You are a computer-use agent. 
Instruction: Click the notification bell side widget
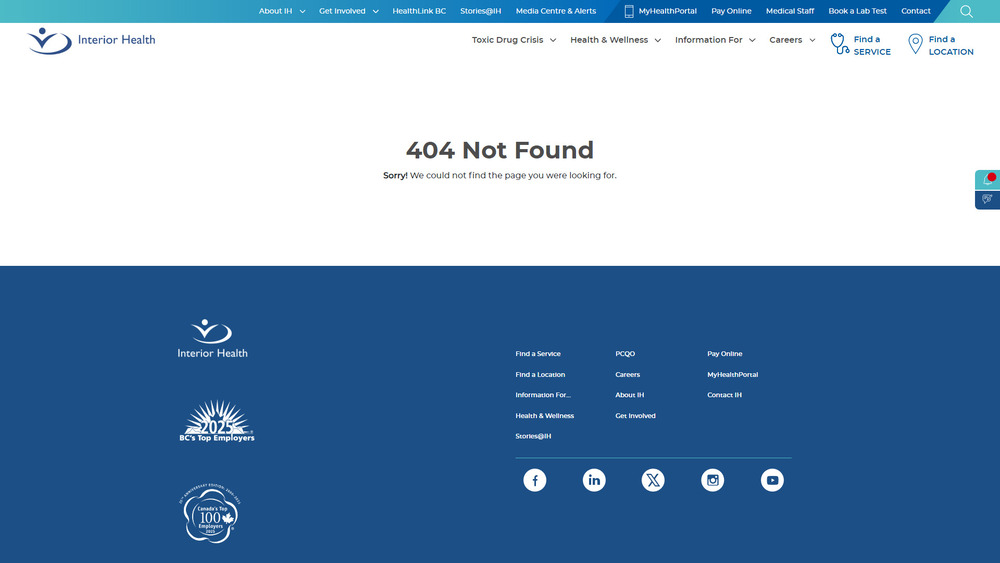[x=987, y=180]
